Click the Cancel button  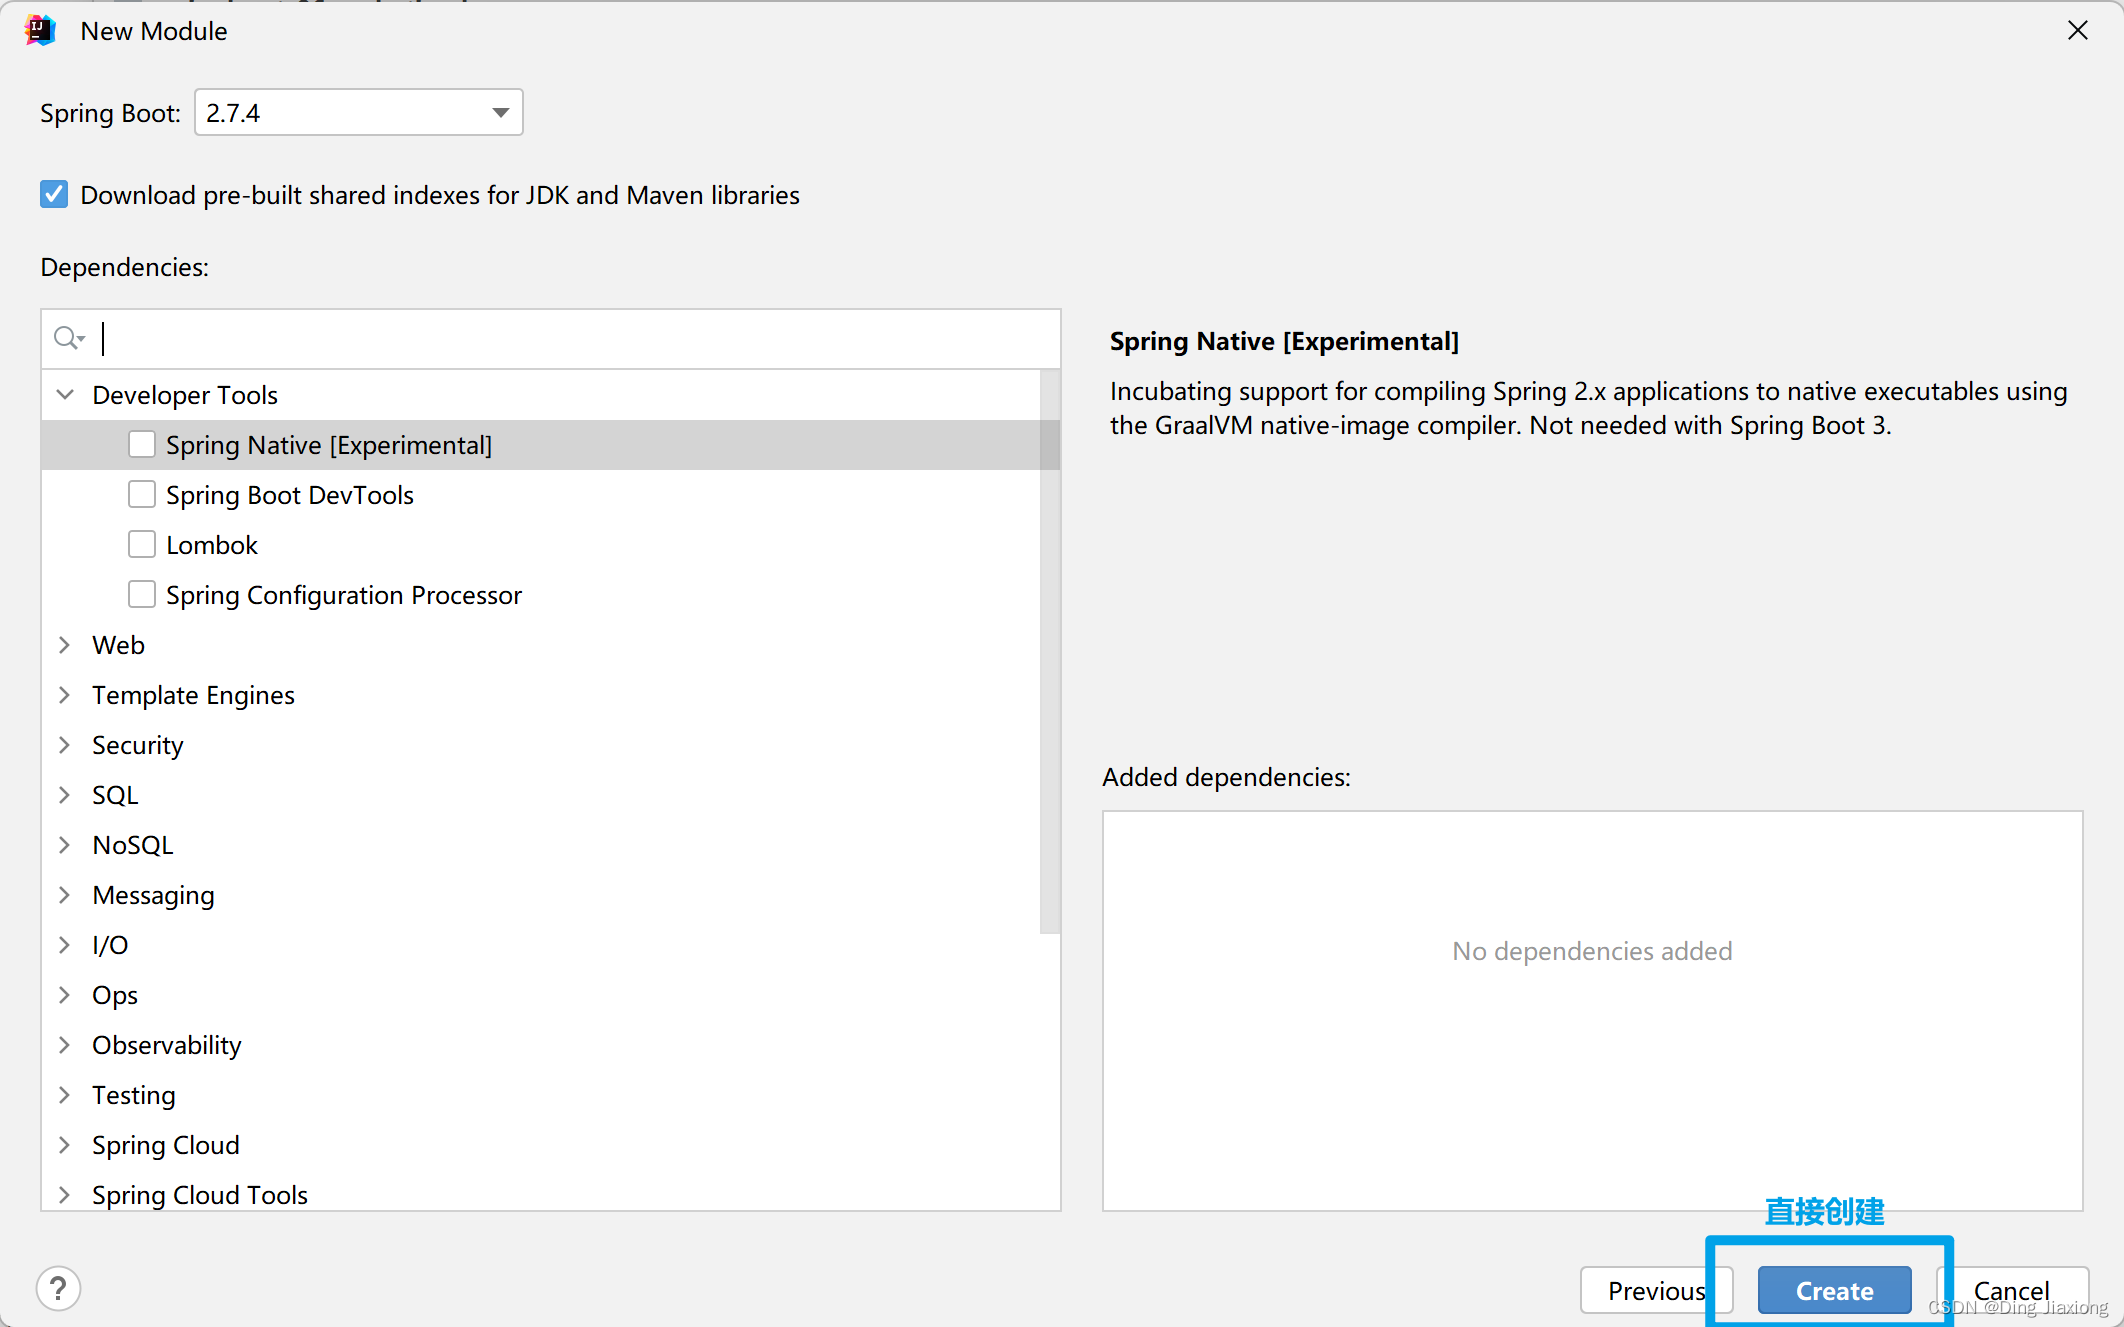pyautogui.click(x=2012, y=1290)
